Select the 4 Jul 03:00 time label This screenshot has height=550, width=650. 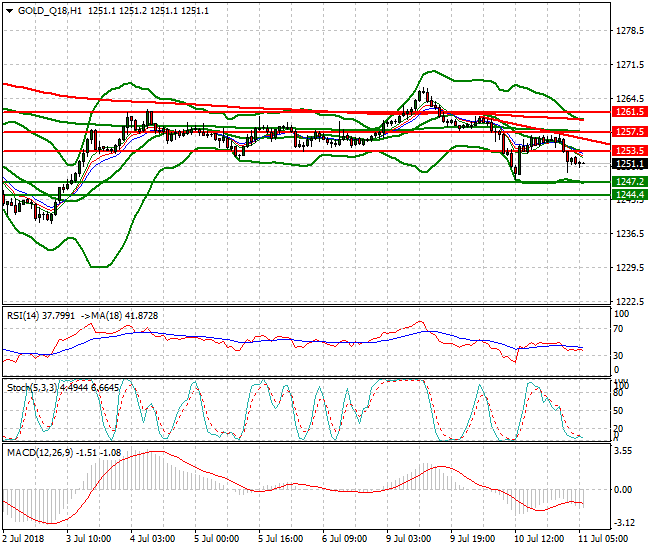(153, 538)
